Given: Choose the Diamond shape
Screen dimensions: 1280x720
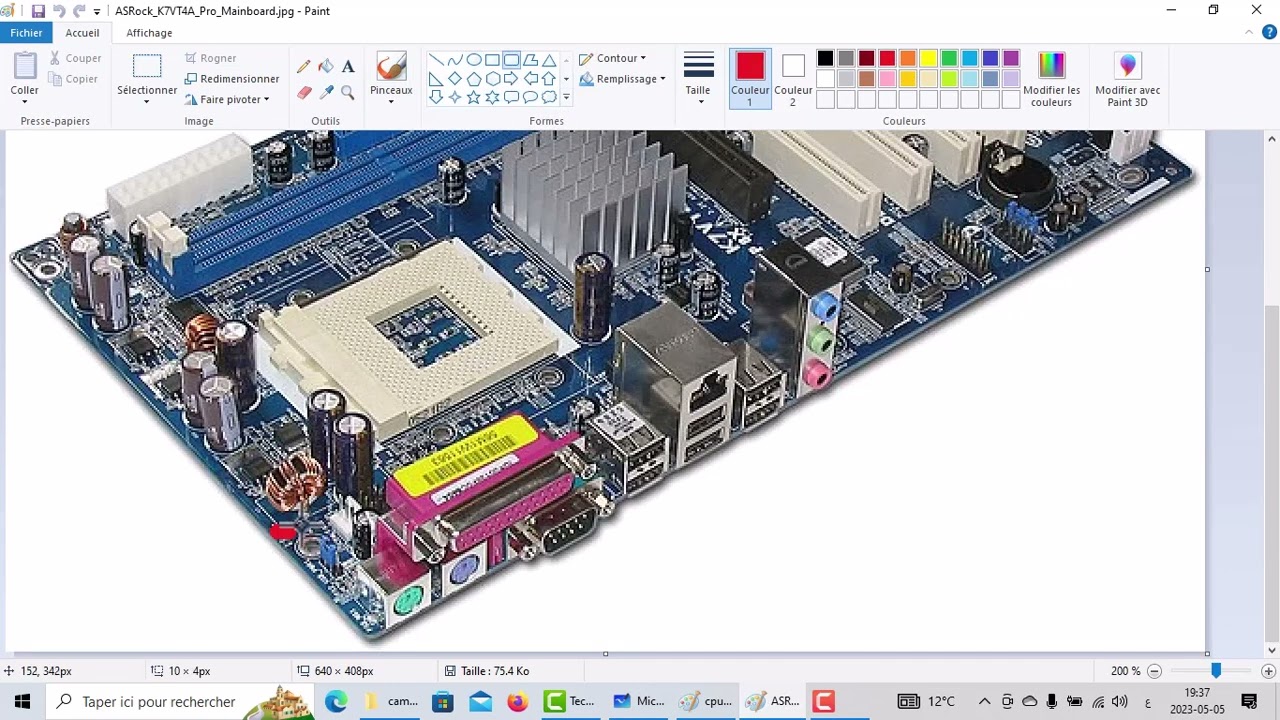Looking at the screenshot, I should point(455,79).
